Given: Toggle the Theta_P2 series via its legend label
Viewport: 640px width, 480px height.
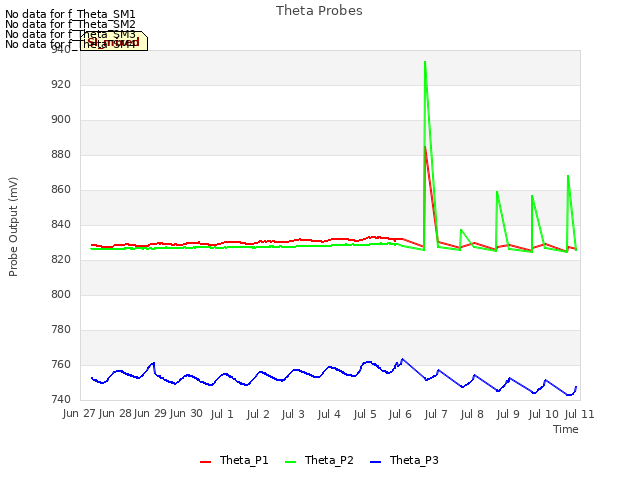Looking at the screenshot, I should (329, 460).
